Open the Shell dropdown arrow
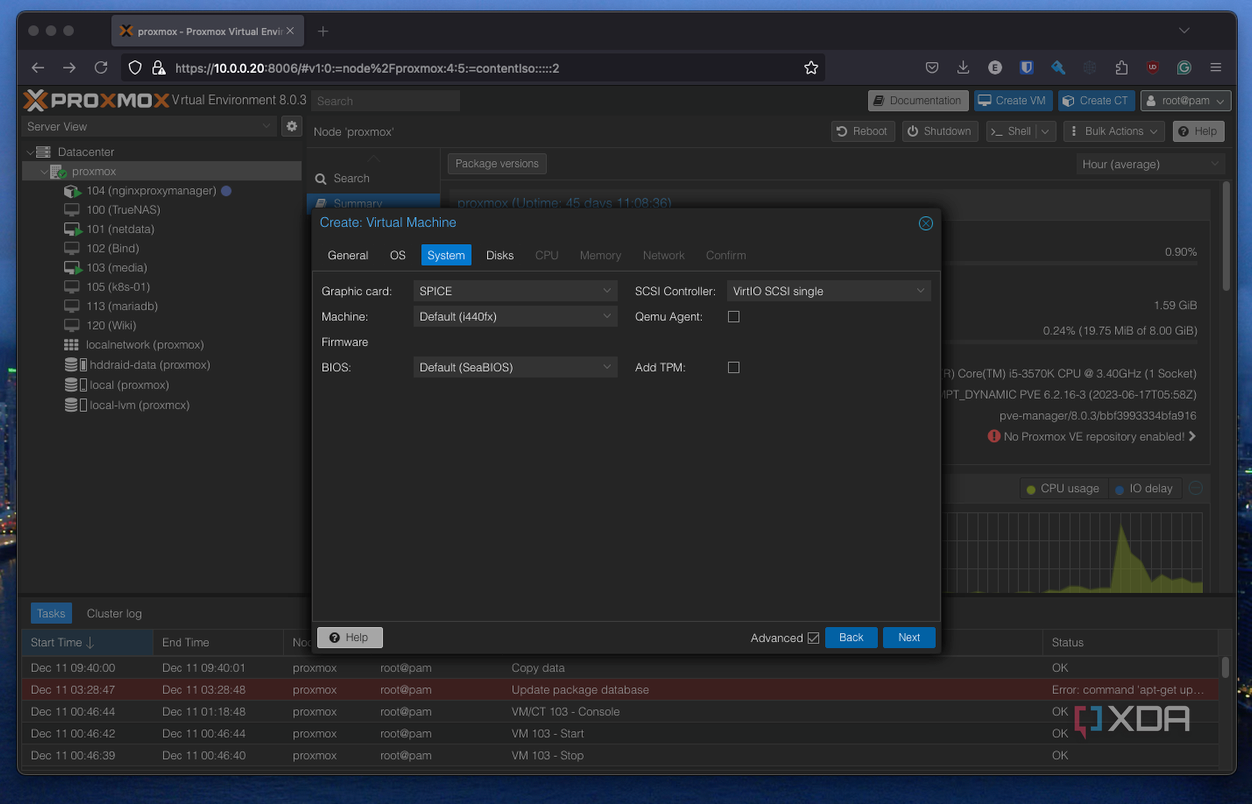This screenshot has height=804, width=1252. coord(1045,131)
